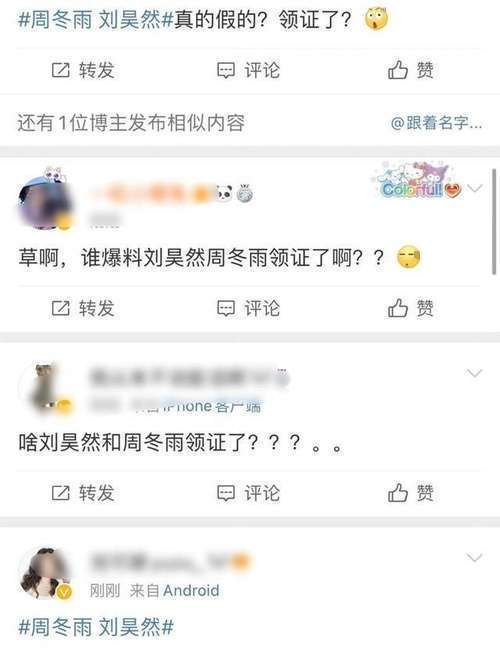This screenshot has width=500, height=668.
Task: Open chevron menu on the Android post
Action: [x=474, y=558]
